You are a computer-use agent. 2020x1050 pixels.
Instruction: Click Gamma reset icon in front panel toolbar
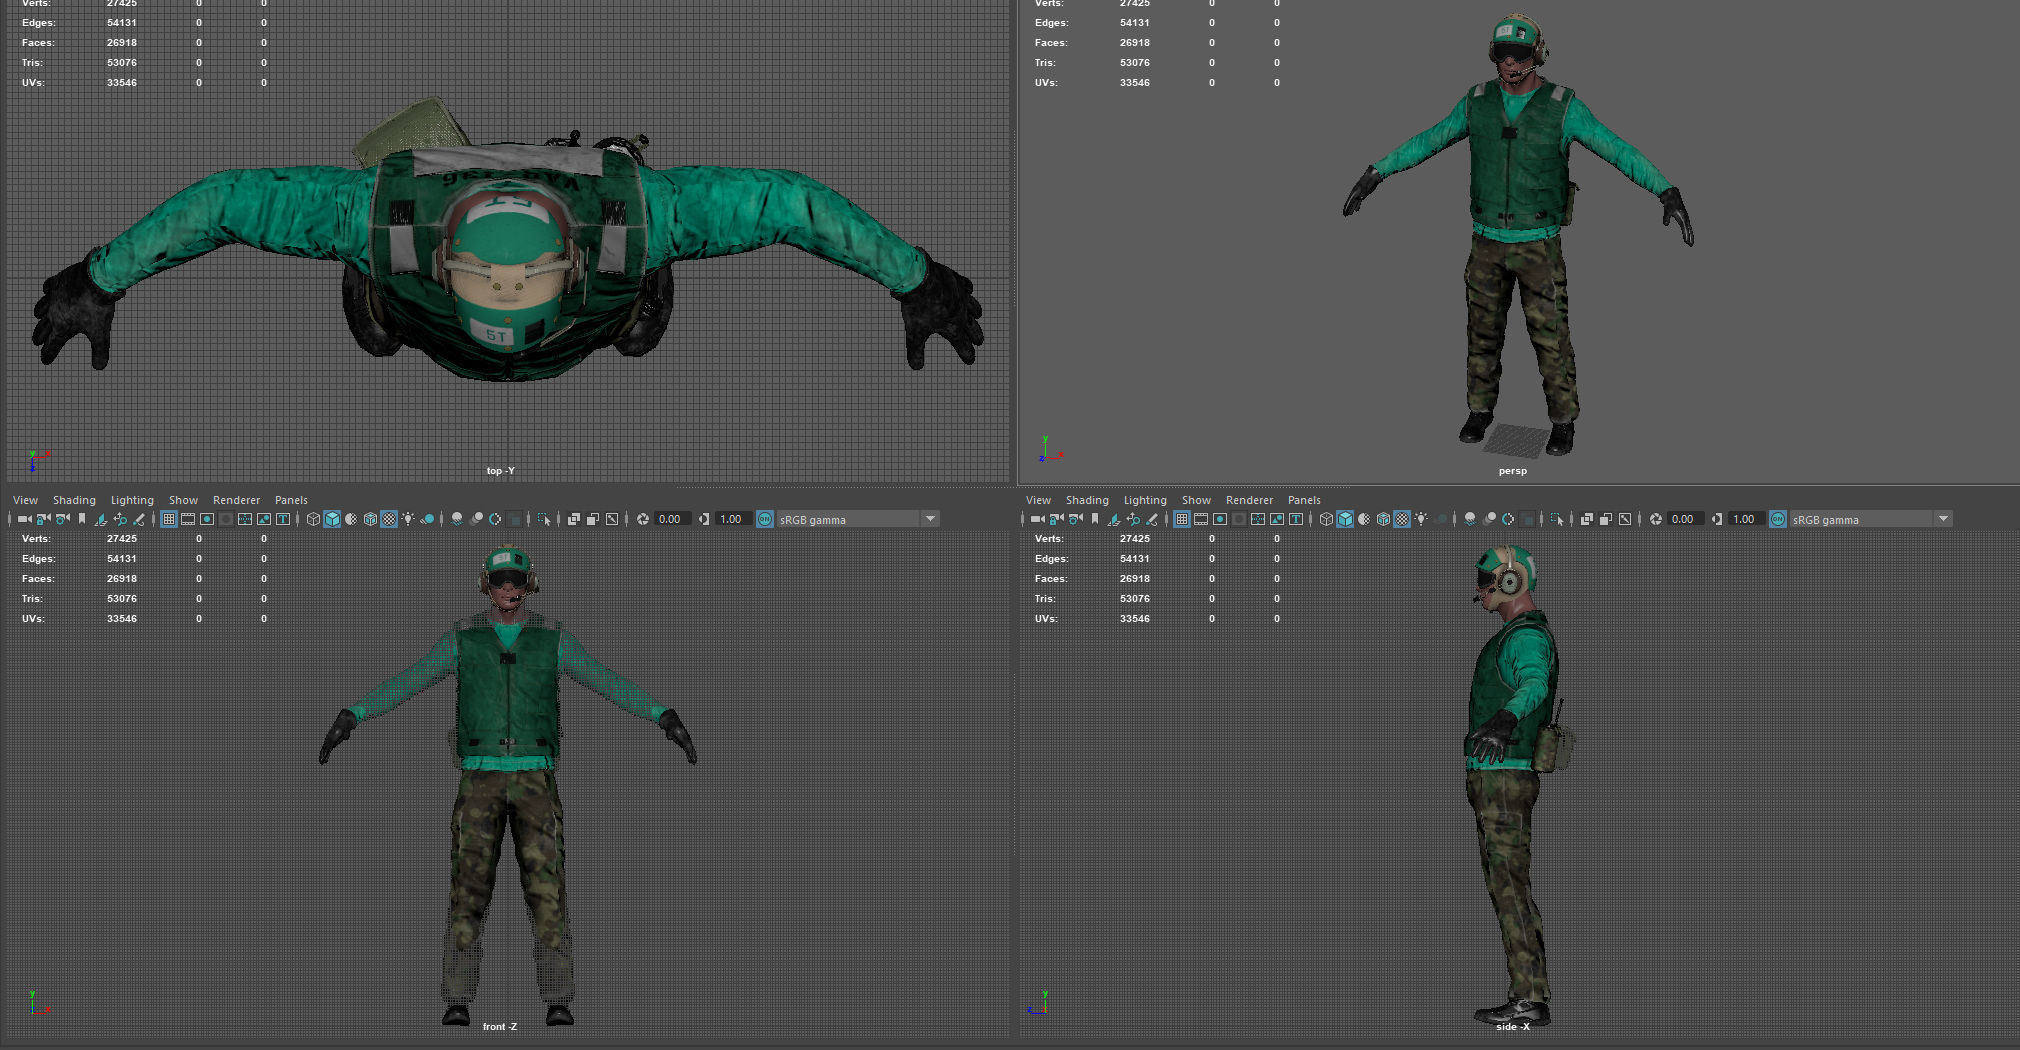click(704, 519)
